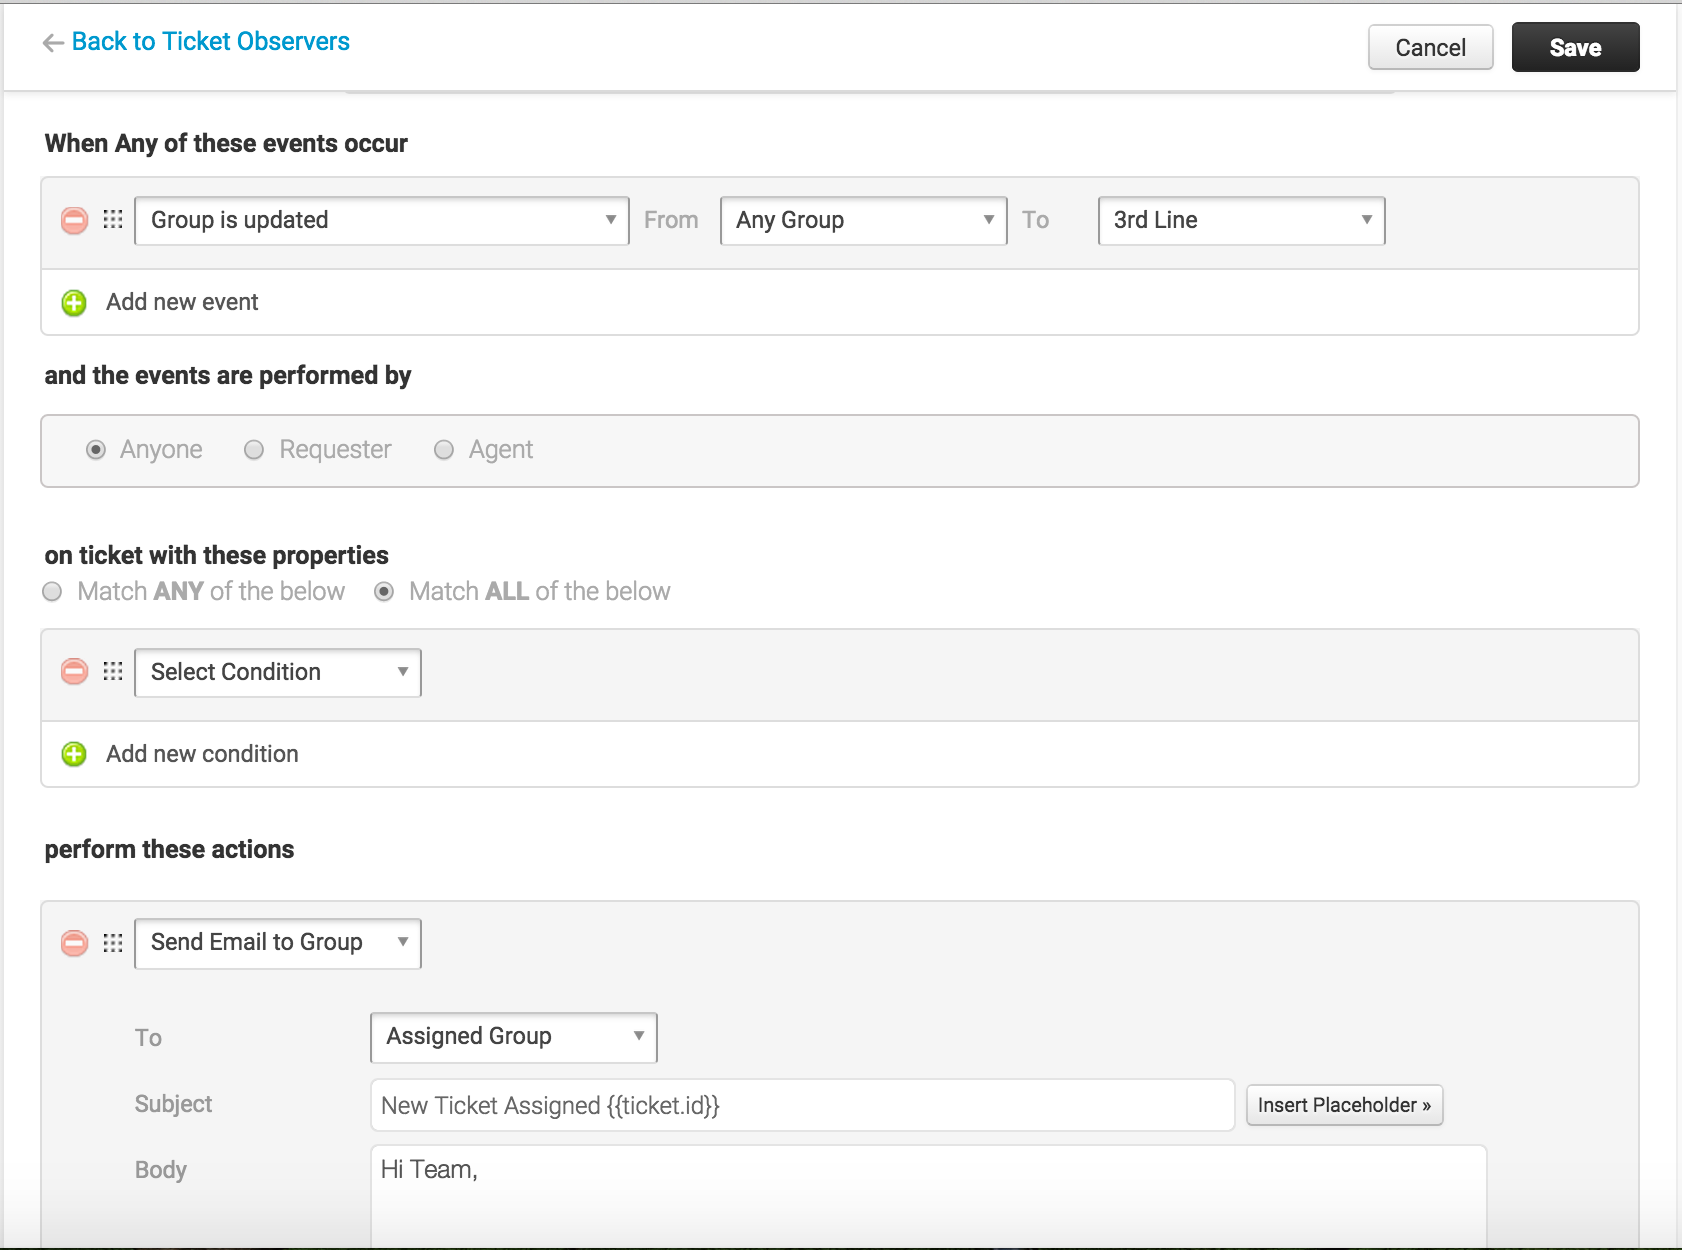The image size is (1682, 1250).
Task: Select the Agent radio button
Action: [444, 450]
